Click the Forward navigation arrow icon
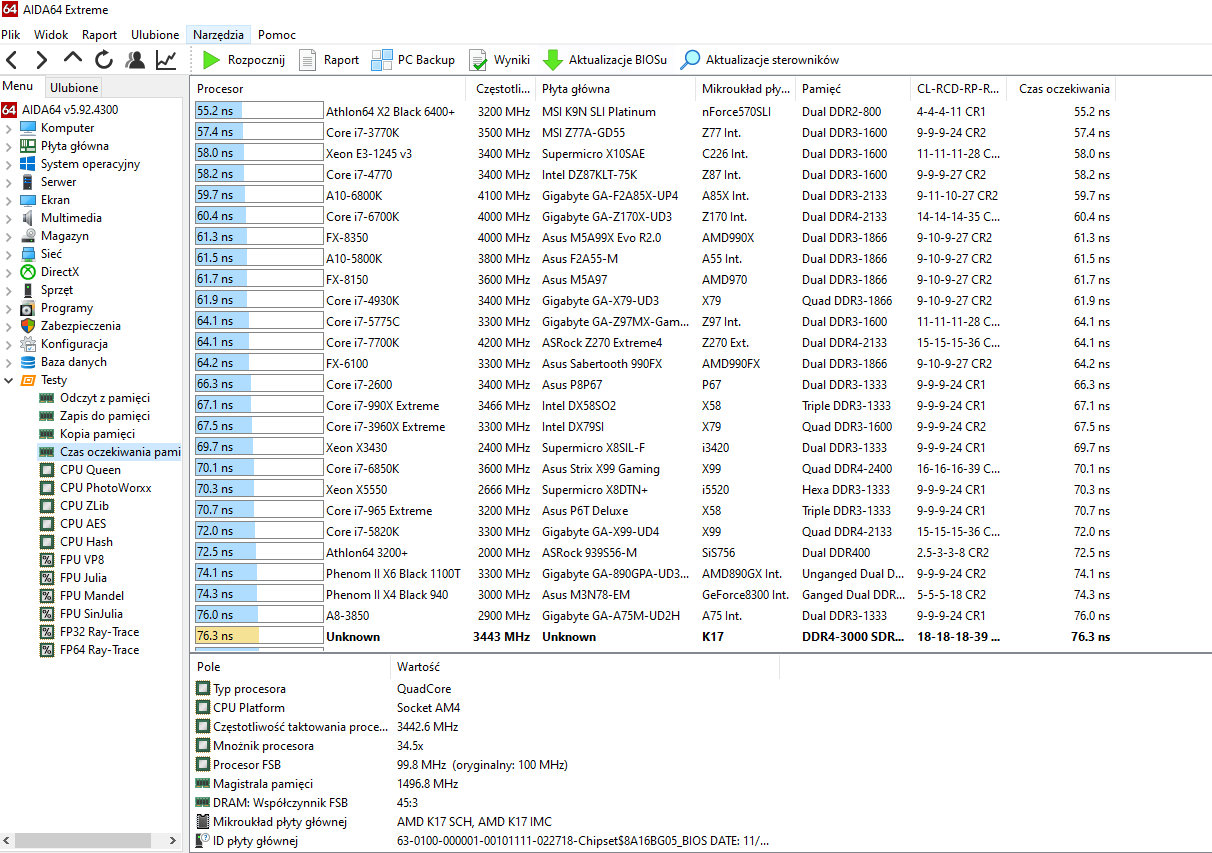Screen dimensions: 1212x853 point(42,60)
